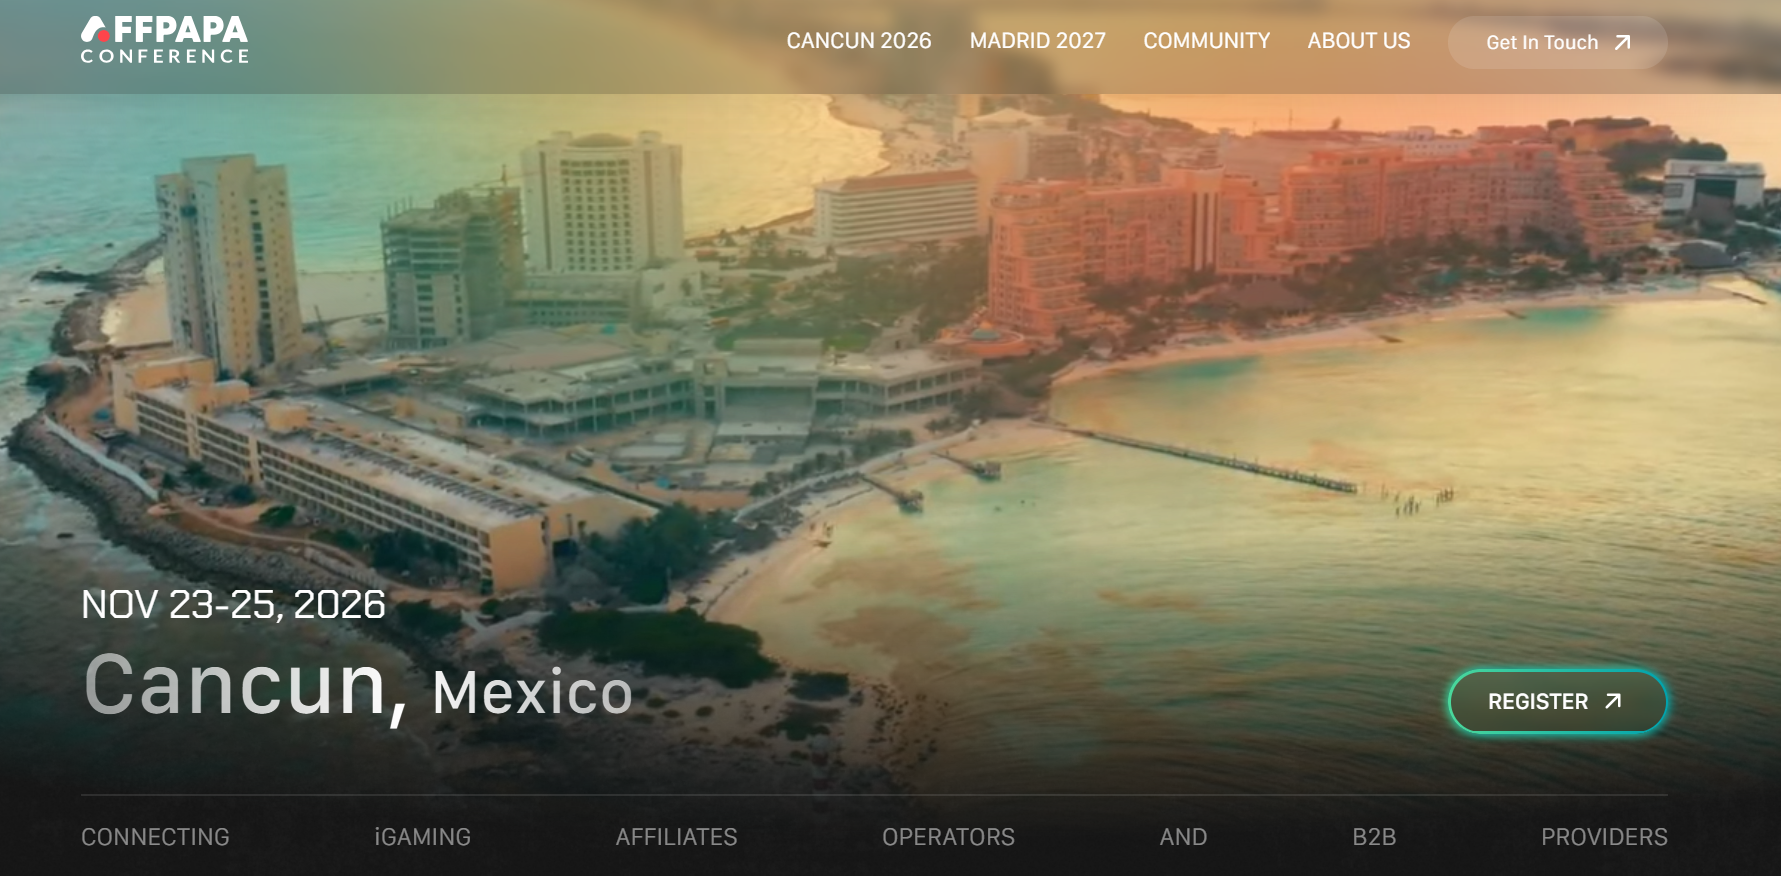
Task: Click the AND tagline word
Action: coord(1183,837)
